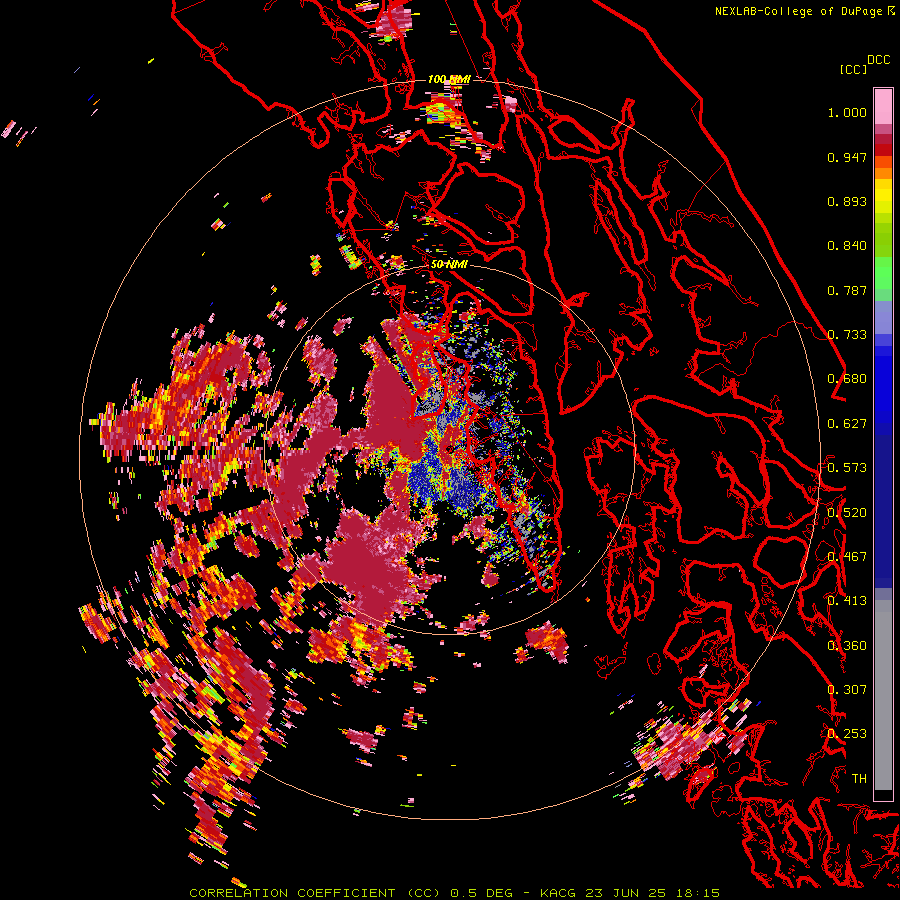Click the 100 NMI range ring label
Screen dimensions: 900x900
449,79
